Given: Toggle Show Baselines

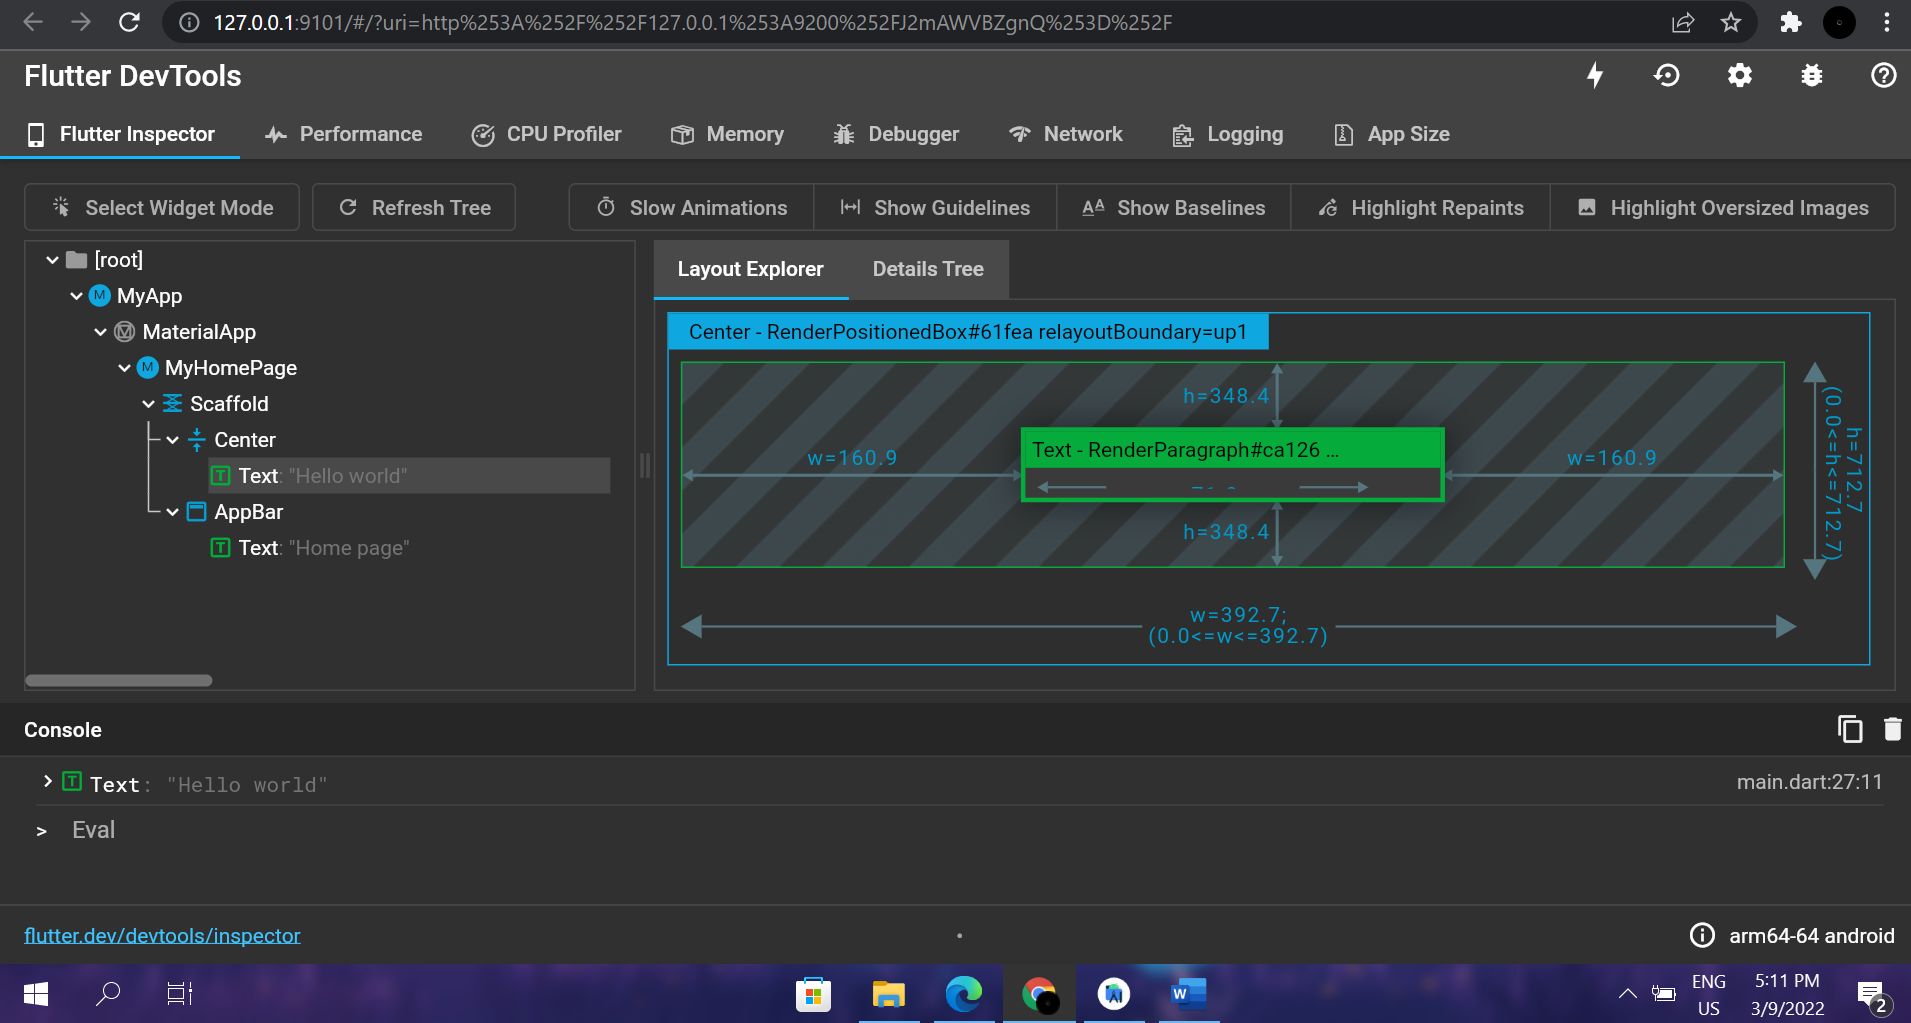Looking at the screenshot, I should [x=1174, y=207].
